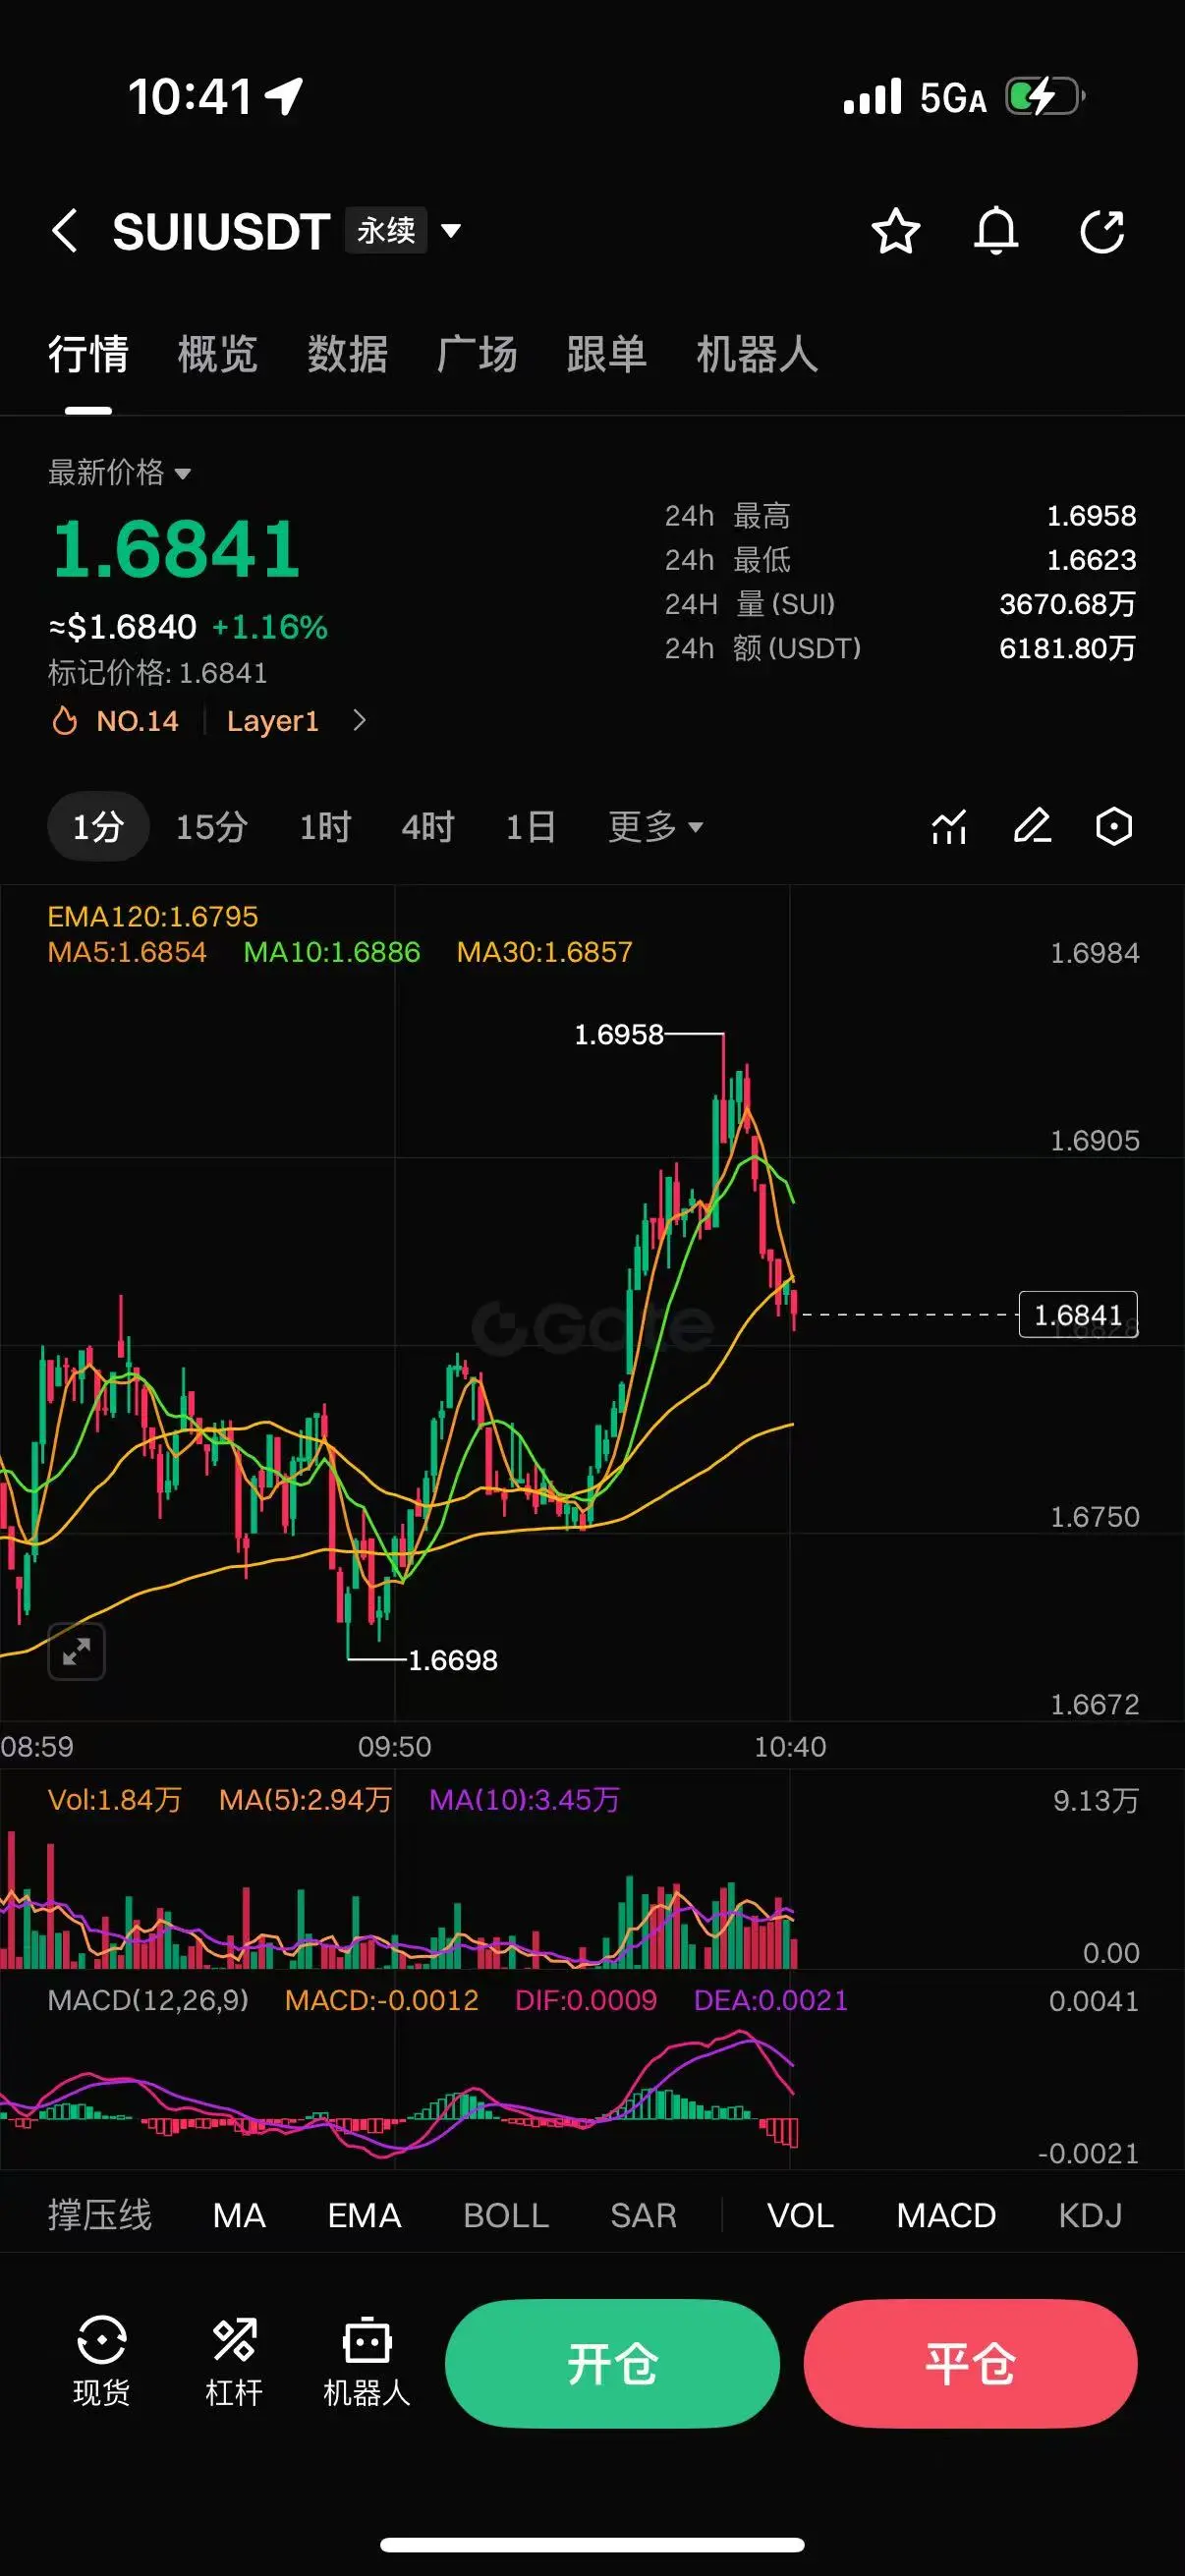Tap green 开仓 open position button

tap(612, 2364)
